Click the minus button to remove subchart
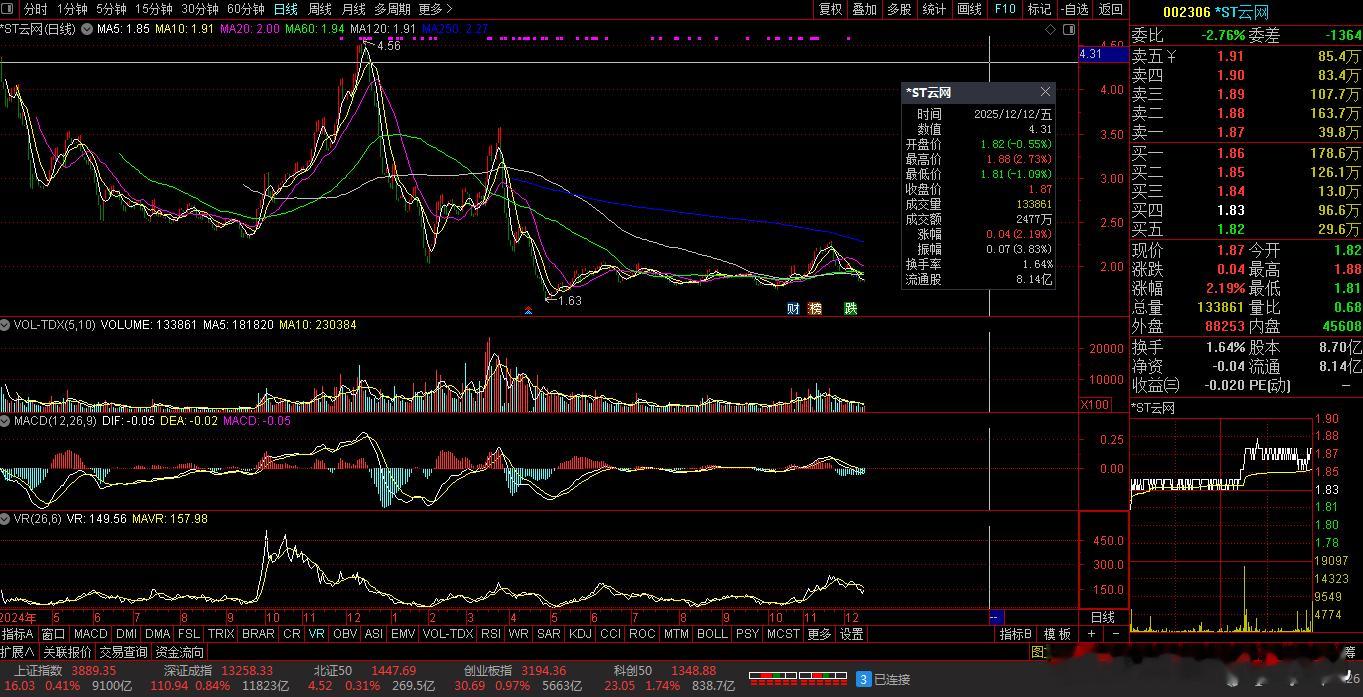 coord(1116,634)
